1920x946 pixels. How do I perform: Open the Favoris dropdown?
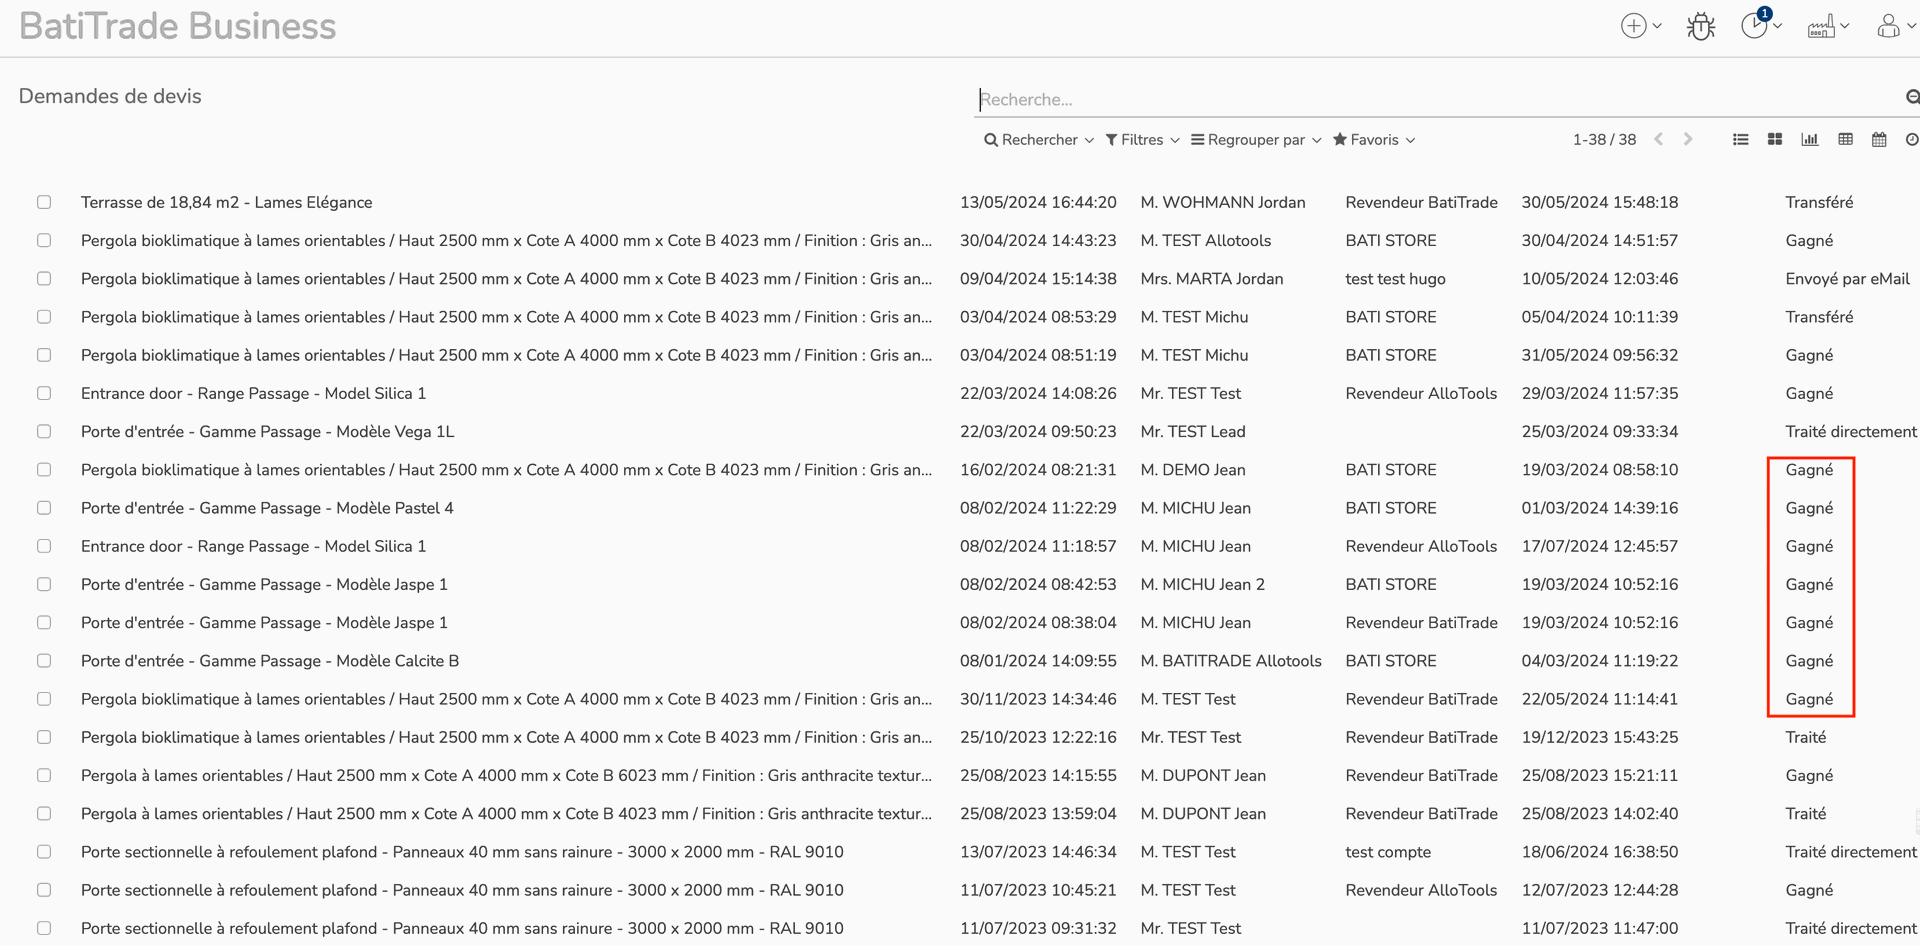coord(1374,140)
